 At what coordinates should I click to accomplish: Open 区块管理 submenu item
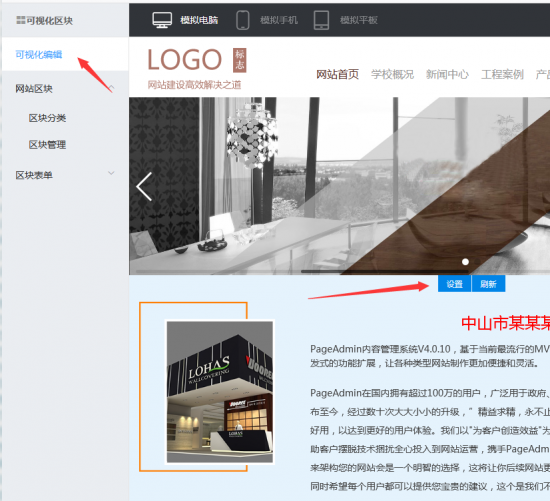click(x=47, y=145)
